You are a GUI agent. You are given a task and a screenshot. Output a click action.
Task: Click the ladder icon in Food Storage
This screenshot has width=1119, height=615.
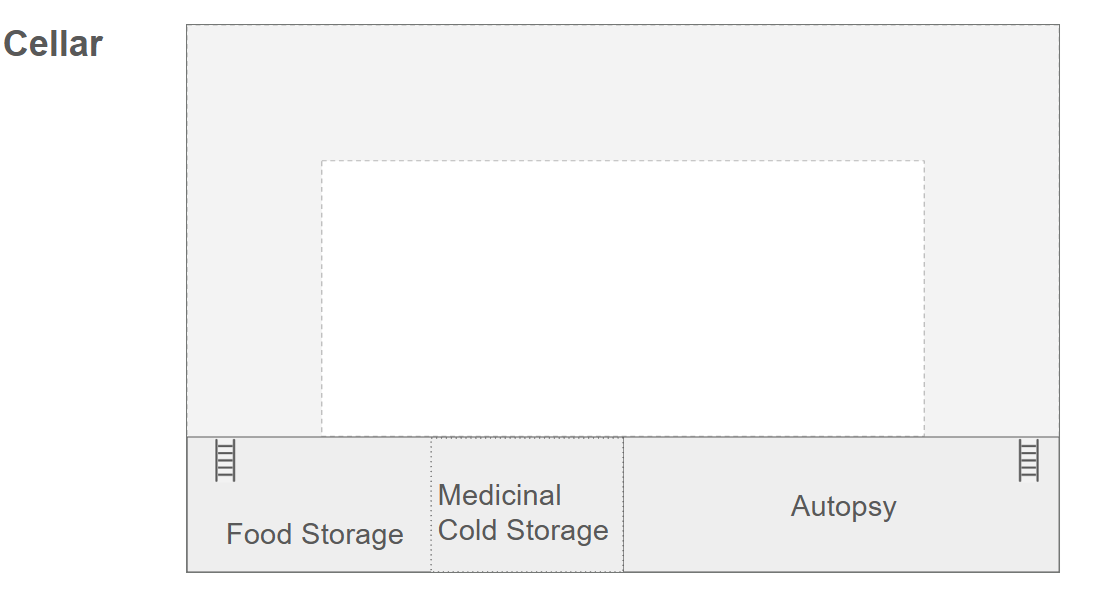coord(226,461)
